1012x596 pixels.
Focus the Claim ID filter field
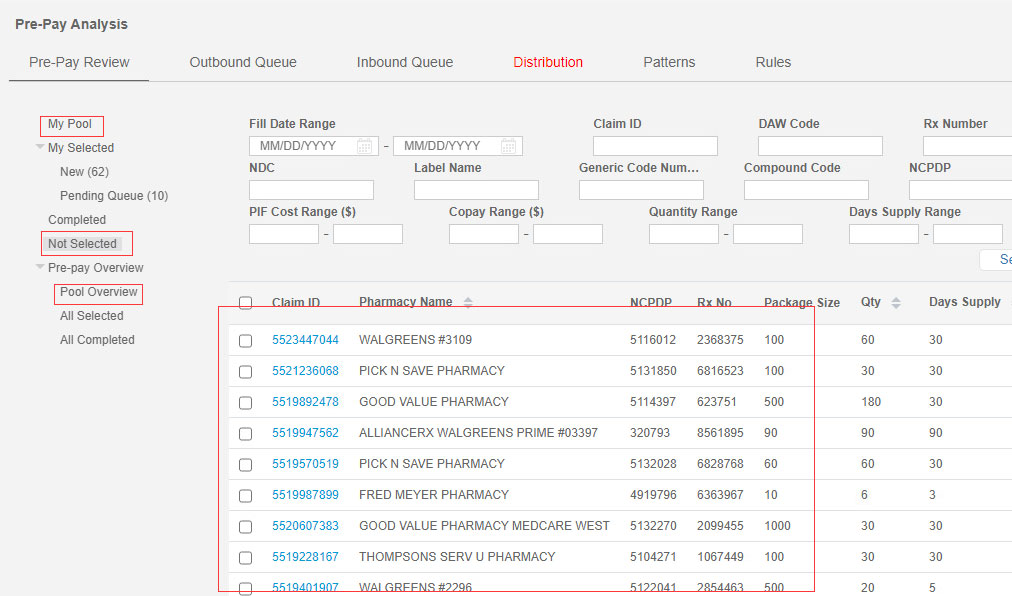(x=655, y=146)
